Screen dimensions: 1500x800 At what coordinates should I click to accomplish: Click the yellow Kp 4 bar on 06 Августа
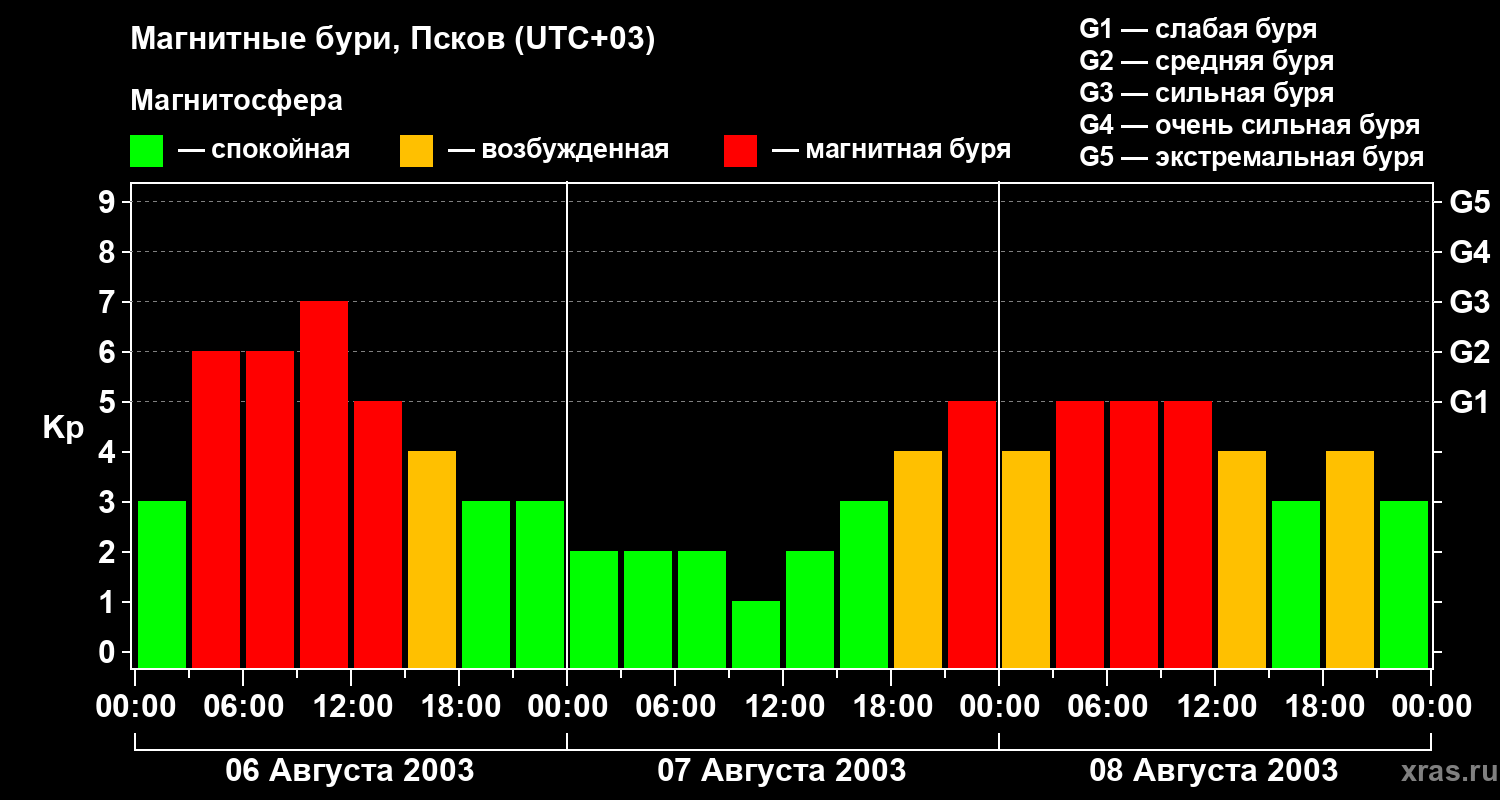pyautogui.click(x=432, y=560)
